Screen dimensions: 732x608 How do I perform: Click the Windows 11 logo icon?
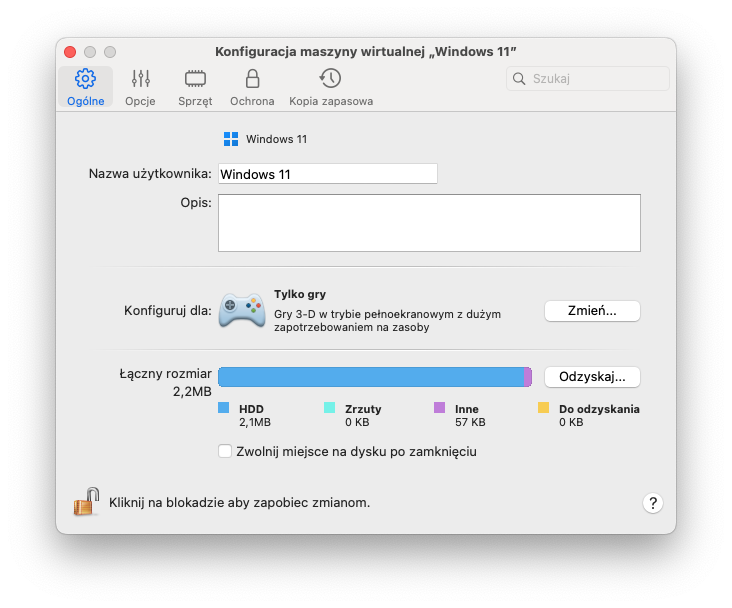tap(231, 139)
